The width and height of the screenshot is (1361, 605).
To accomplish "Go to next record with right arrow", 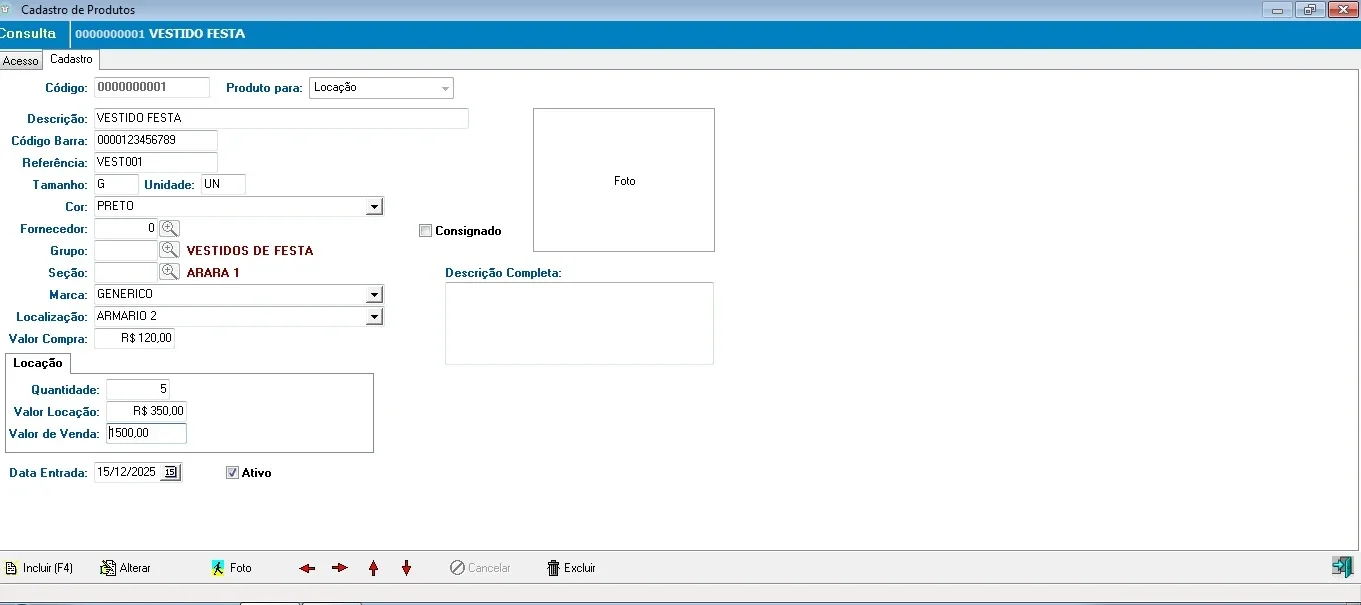I will coord(340,568).
